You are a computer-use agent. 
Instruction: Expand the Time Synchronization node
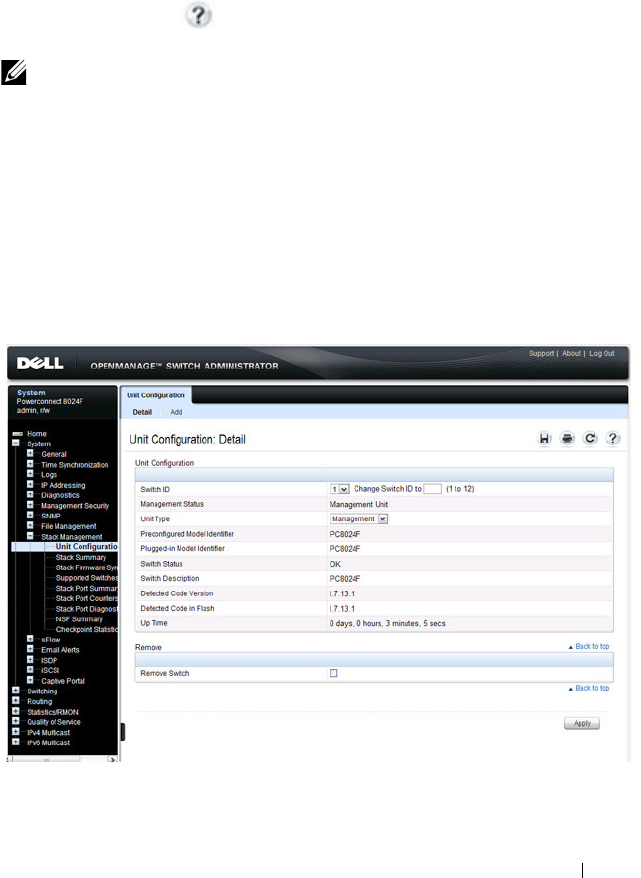click(x=30, y=464)
